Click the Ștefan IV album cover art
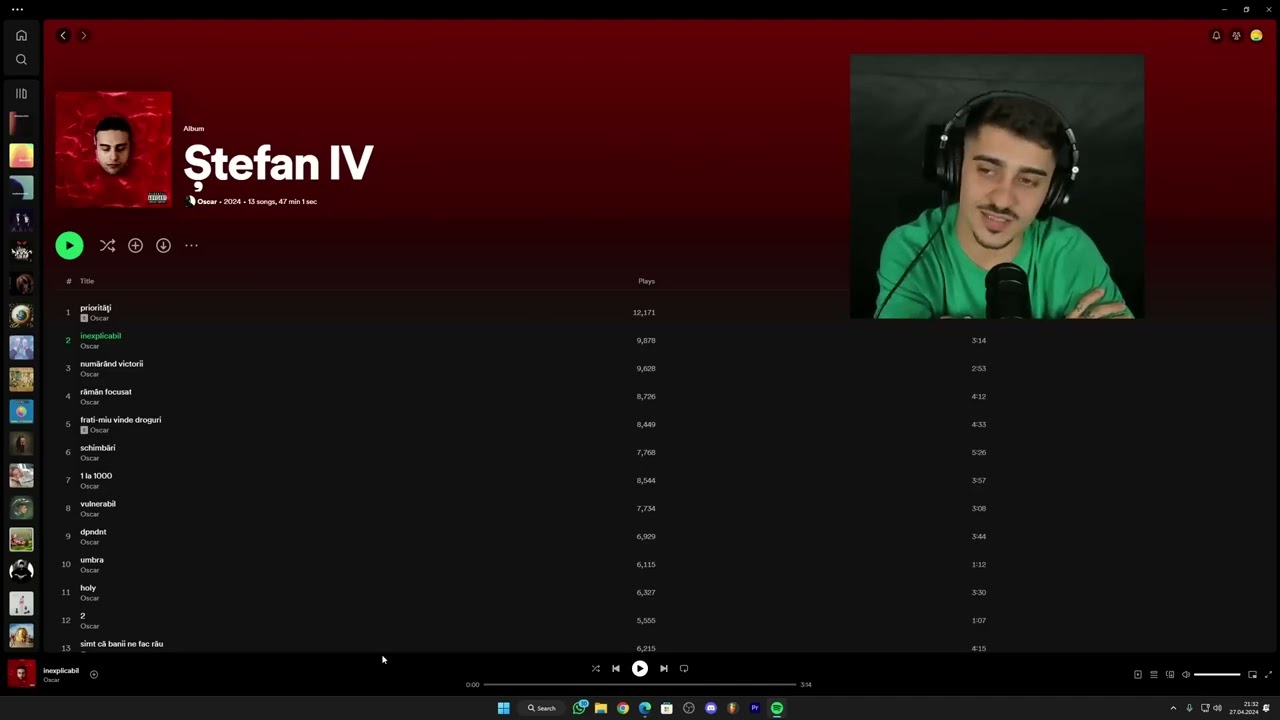Screen dimensions: 1280x720 coord(113,149)
